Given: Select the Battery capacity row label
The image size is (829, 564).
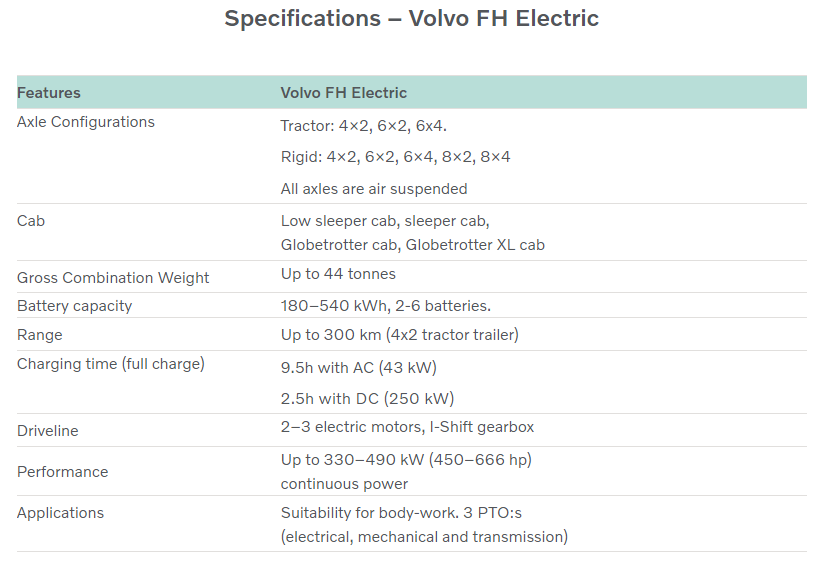Looking at the screenshot, I should pos(74,306).
